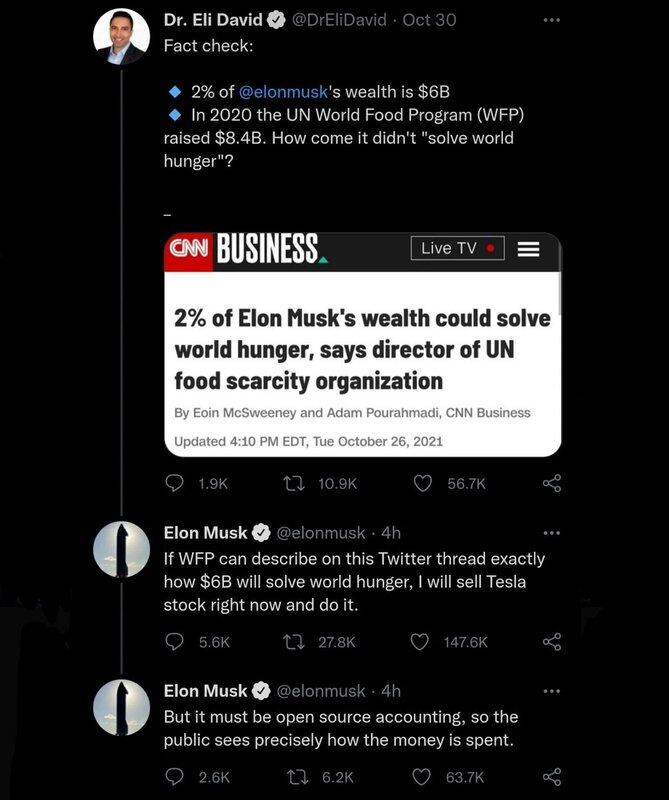This screenshot has height=800, width=669.
Task: Retweet the open source accounting tweet
Action: 294,776
